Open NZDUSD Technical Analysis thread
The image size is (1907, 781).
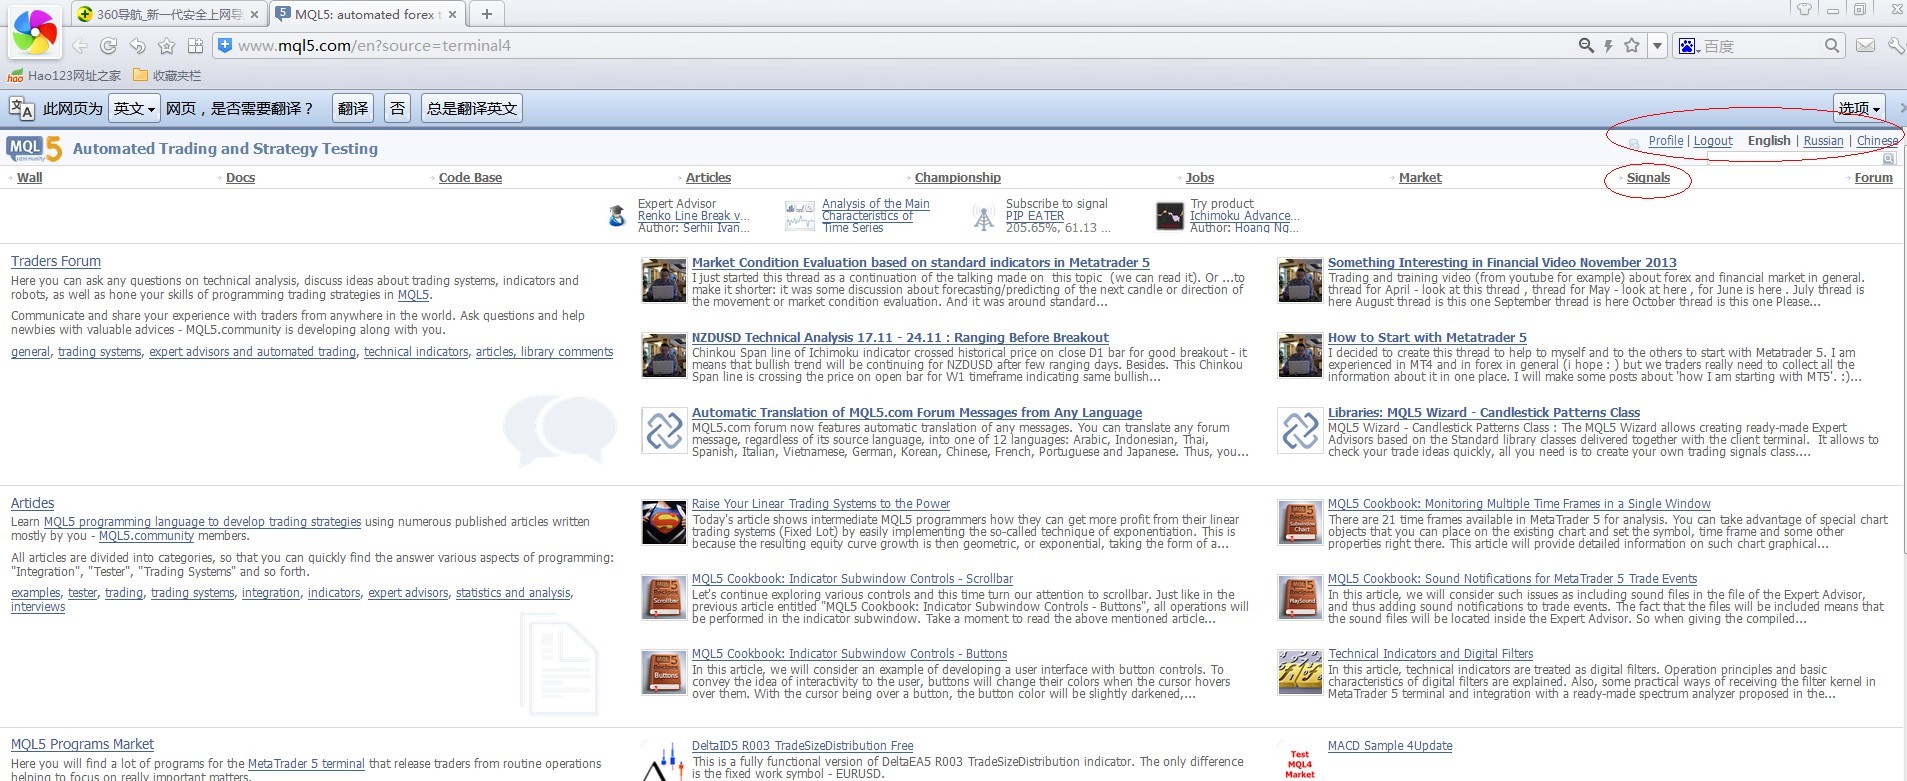900,338
